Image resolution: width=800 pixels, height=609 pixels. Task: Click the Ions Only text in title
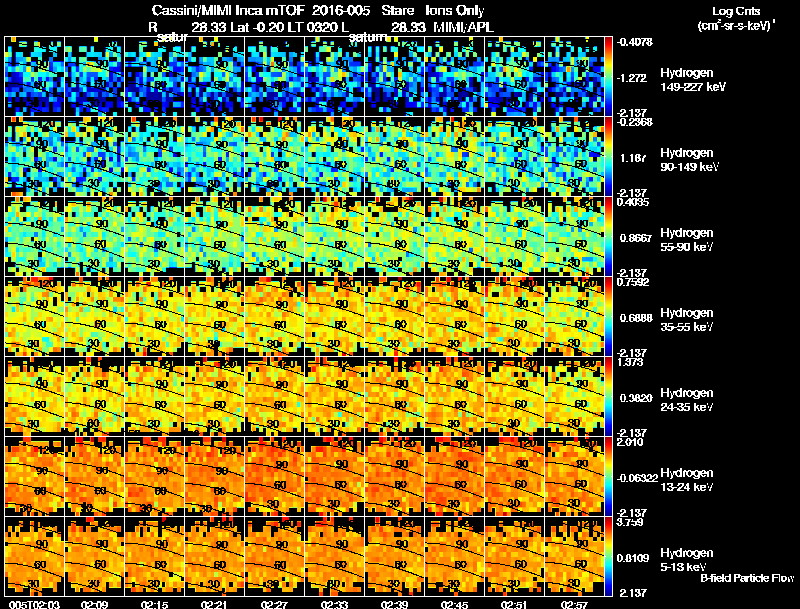(x=455, y=10)
